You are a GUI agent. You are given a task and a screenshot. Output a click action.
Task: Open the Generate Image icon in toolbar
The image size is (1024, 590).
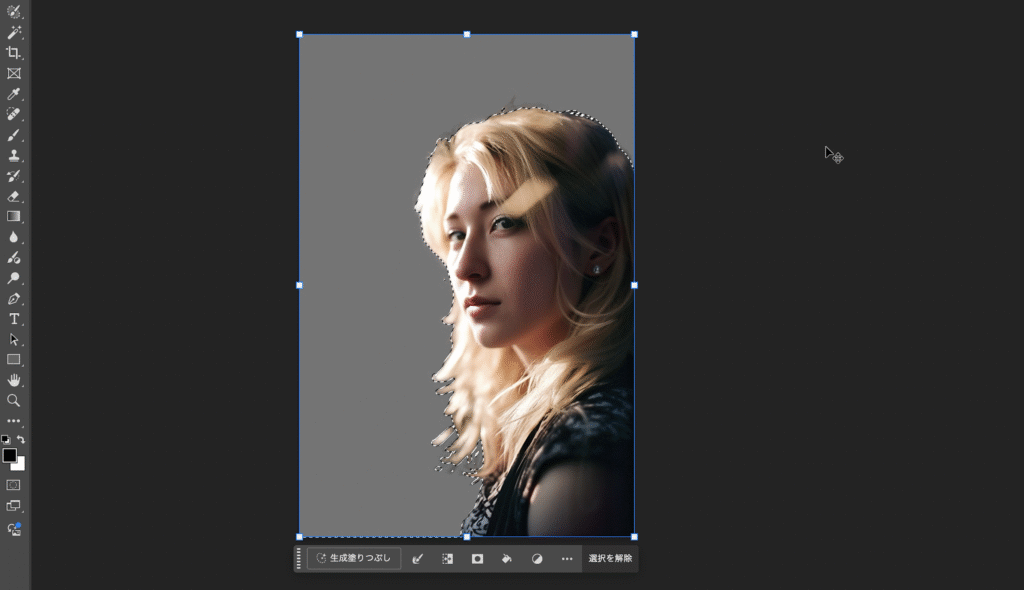click(x=13, y=529)
